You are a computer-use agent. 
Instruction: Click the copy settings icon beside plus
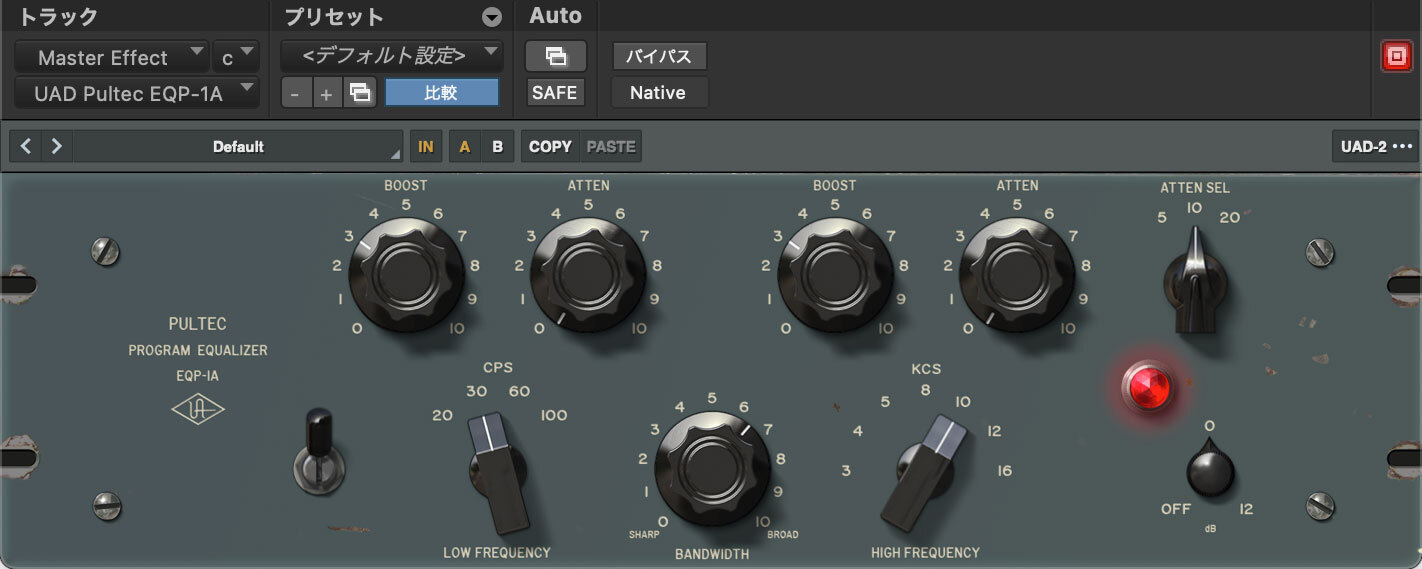pos(358,93)
